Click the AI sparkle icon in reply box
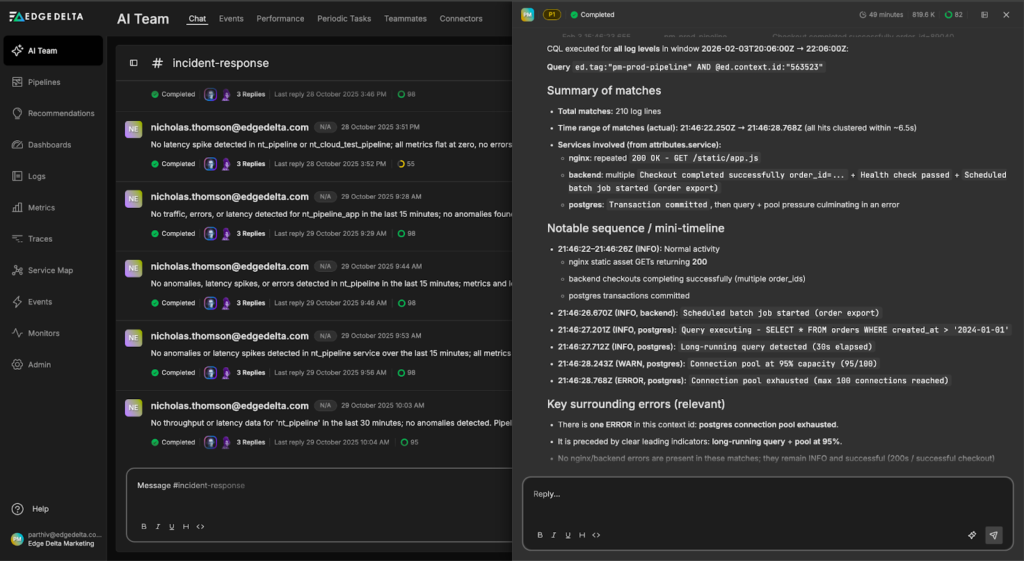Viewport: 1024px width, 561px height. [971, 535]
